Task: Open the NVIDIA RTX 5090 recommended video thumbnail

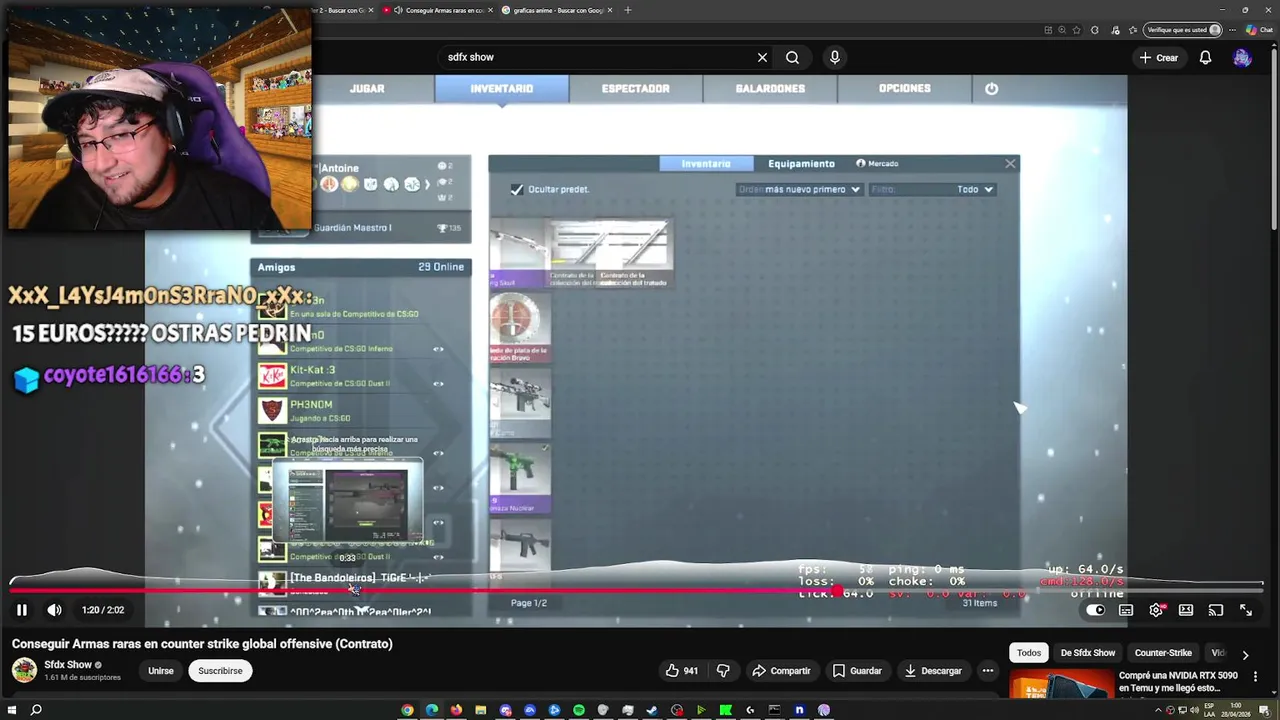Action: point(1061,684)
